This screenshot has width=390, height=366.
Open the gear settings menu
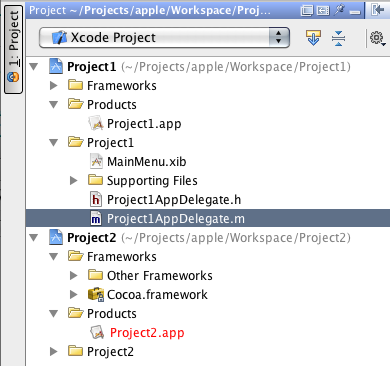coord(378,38)
